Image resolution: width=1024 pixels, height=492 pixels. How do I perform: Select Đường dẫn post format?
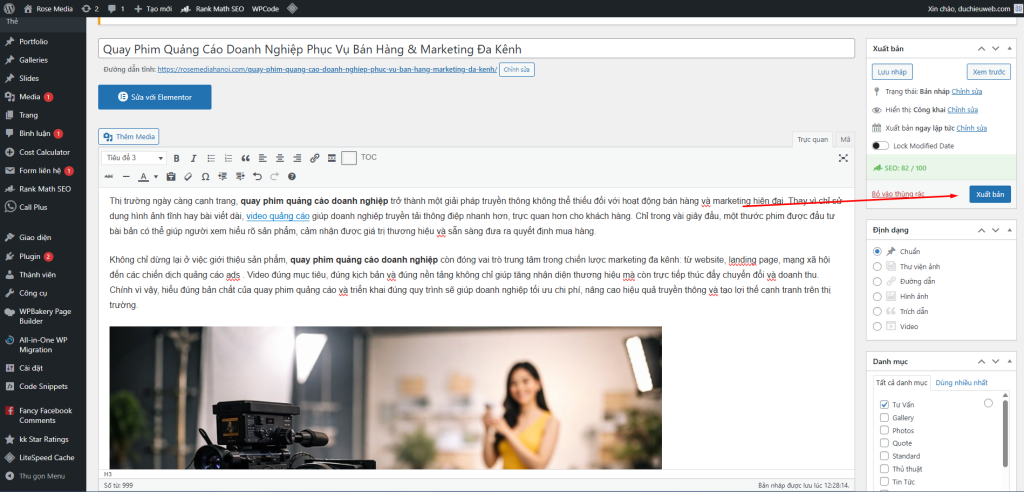click(876, 282)
